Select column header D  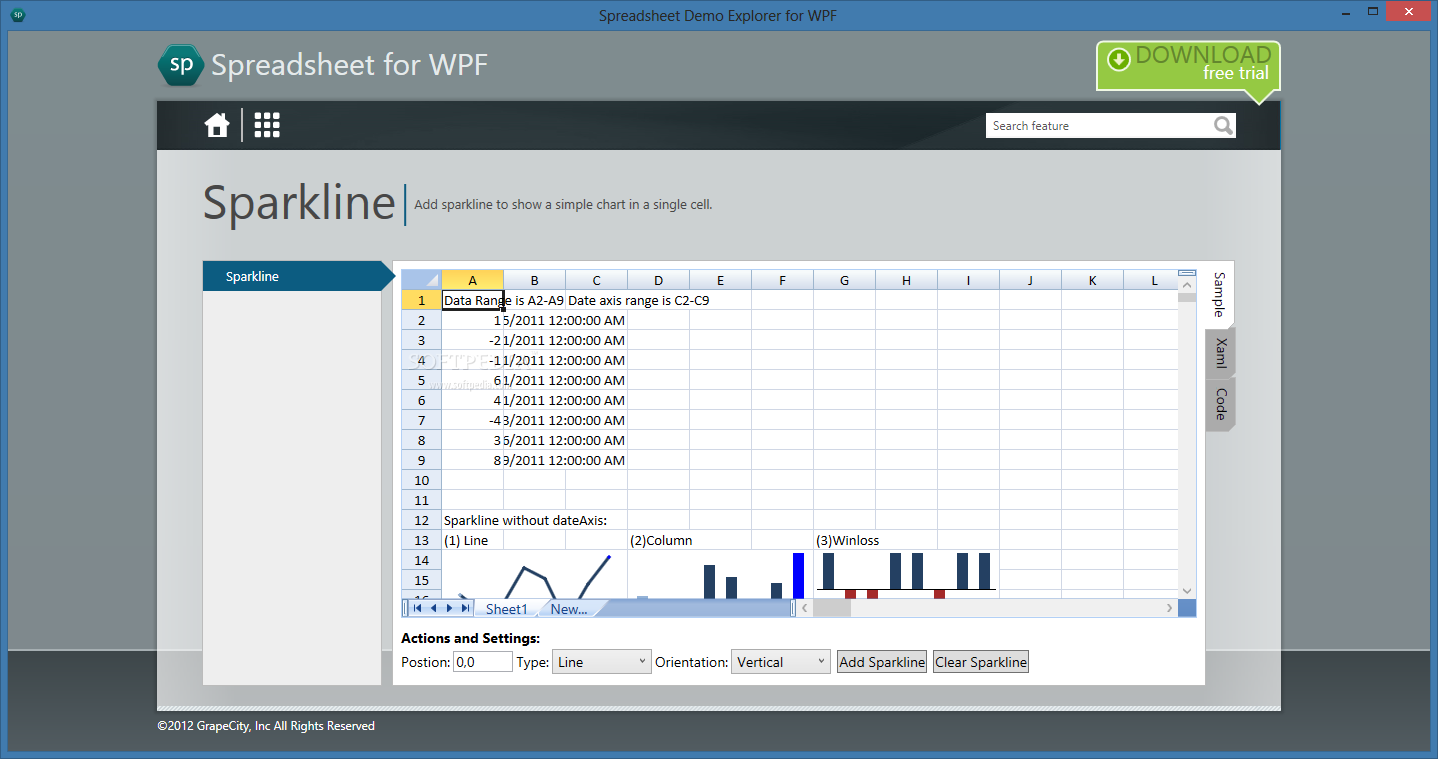coord(658,280)
